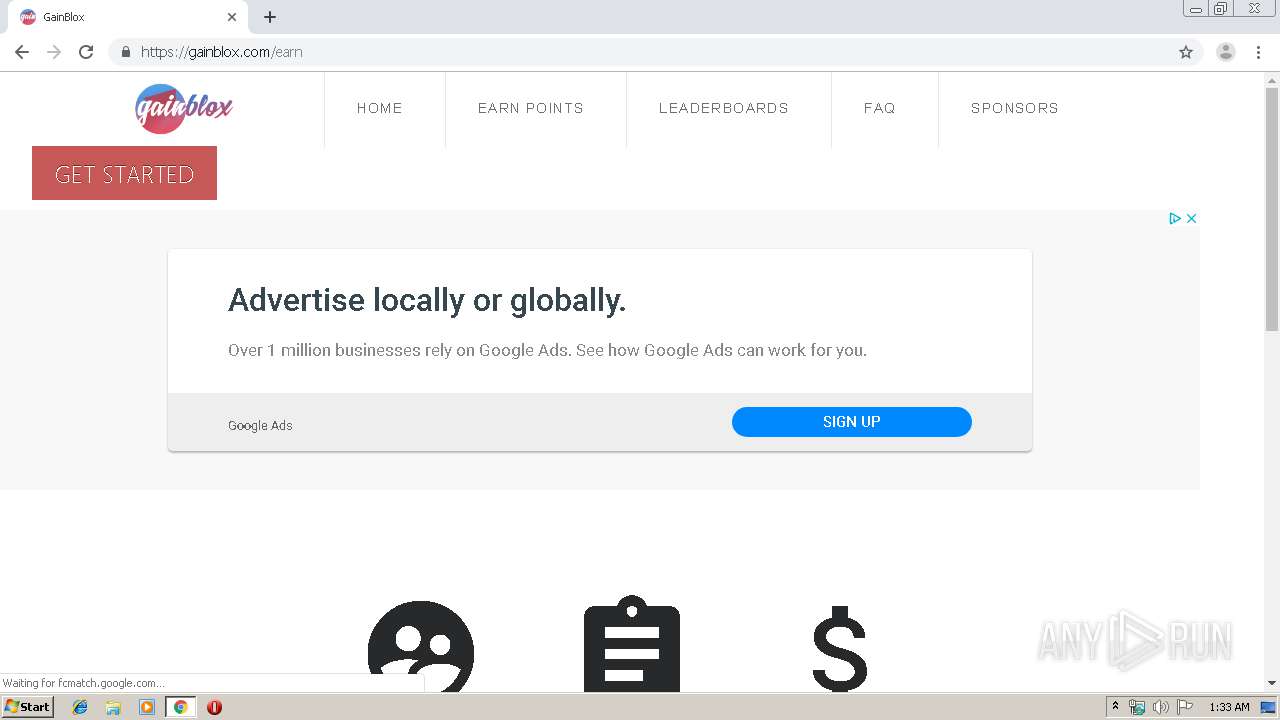Open the SPONSORS page
Image resolution: width=1280 pixels, height=720 pixels.
point(1015,108)
